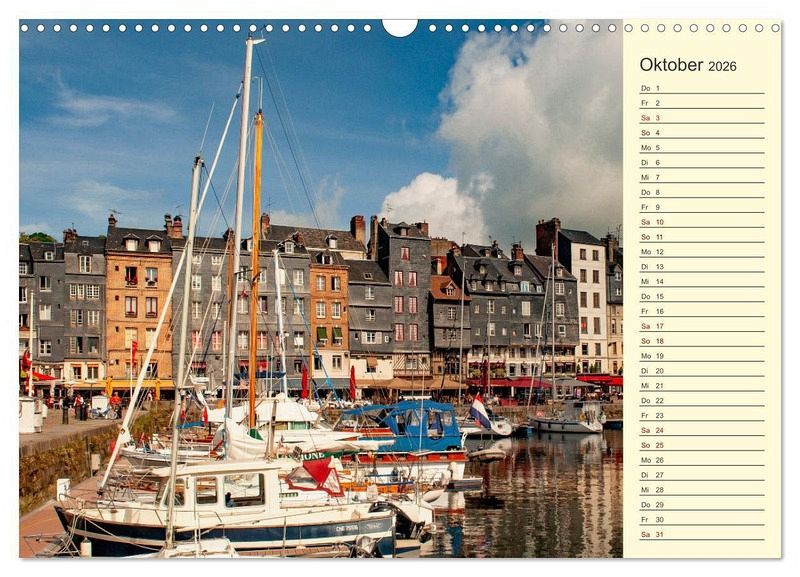Select the 'Di 27' calendar row
This screenshot has width=800, height=577.
point(702,475)
